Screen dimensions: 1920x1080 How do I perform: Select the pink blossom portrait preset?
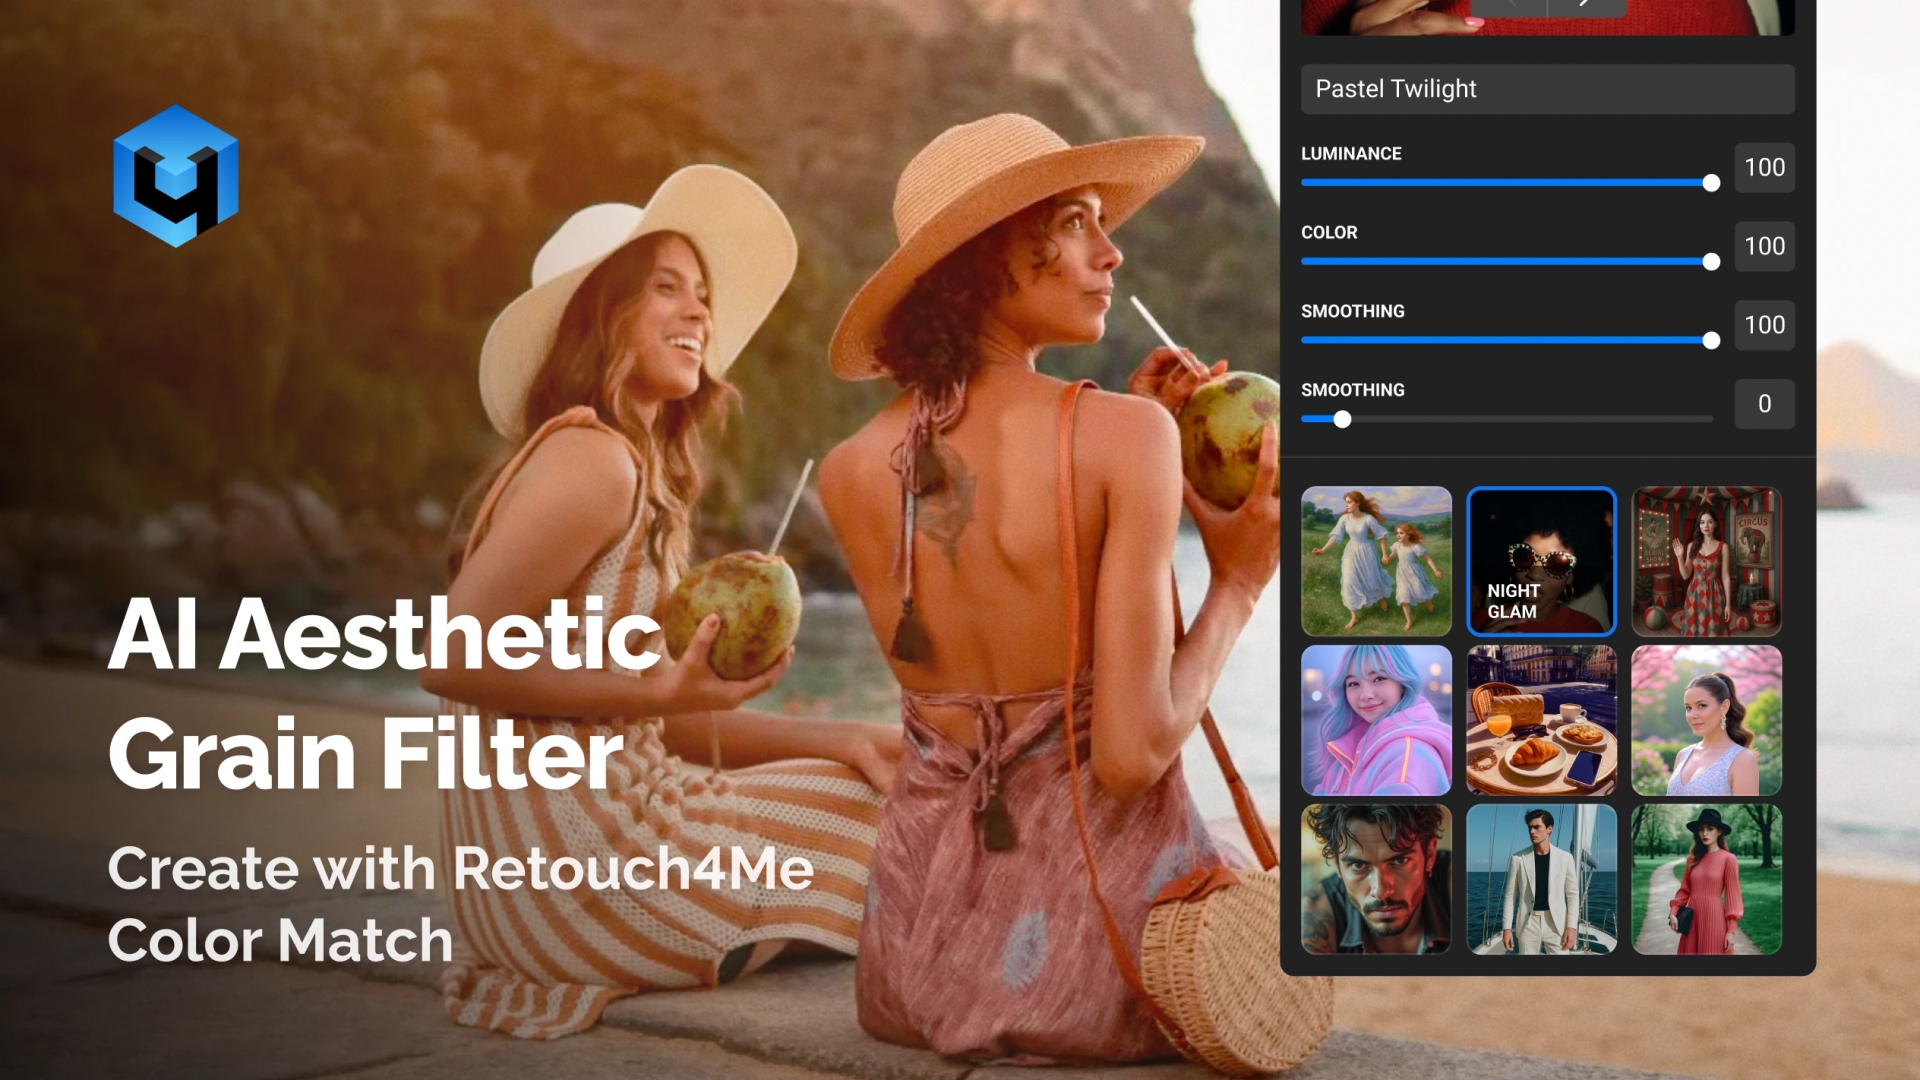[1706, 720]
